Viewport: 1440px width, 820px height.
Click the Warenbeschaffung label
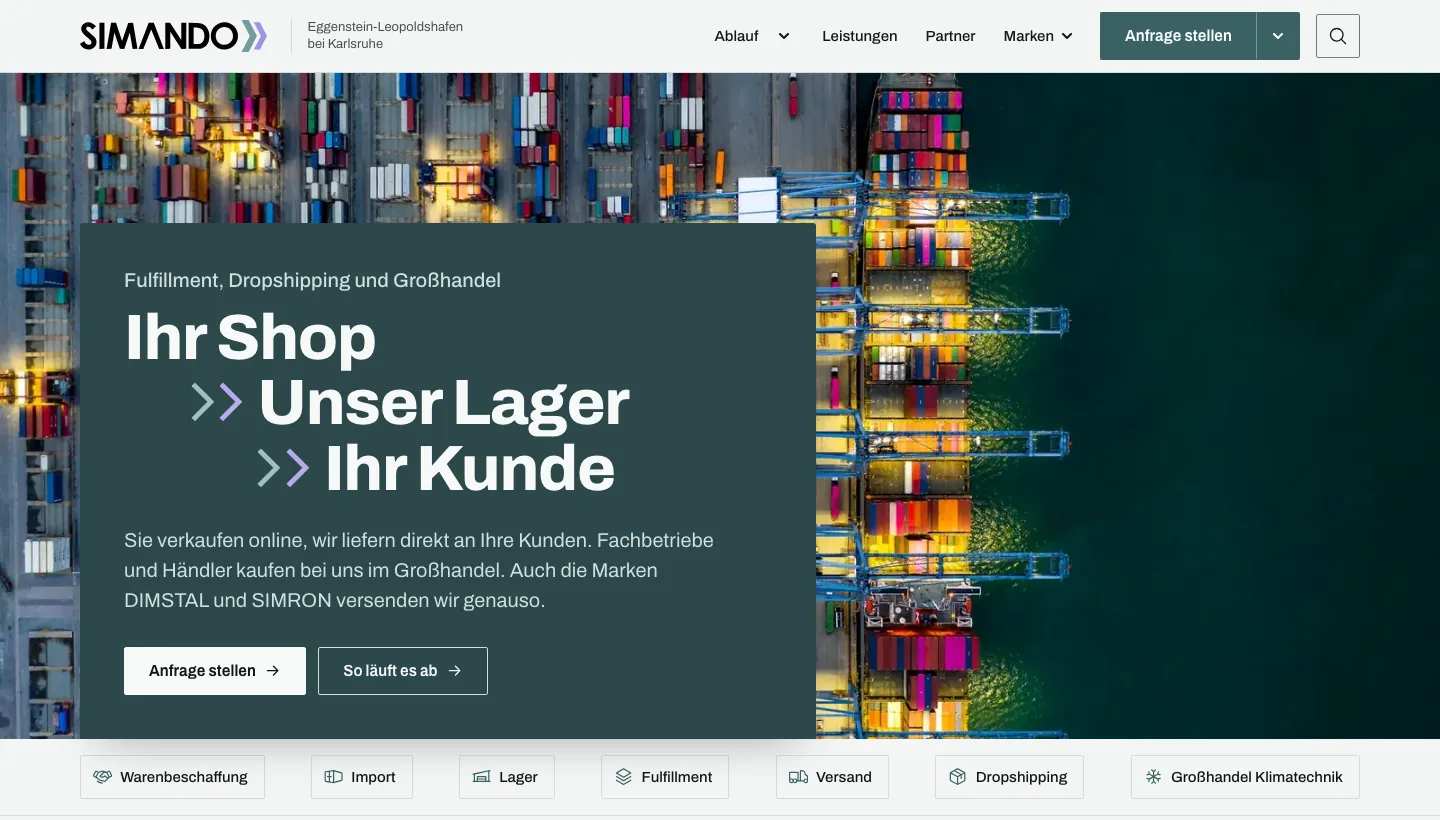[x=184, y=777]
